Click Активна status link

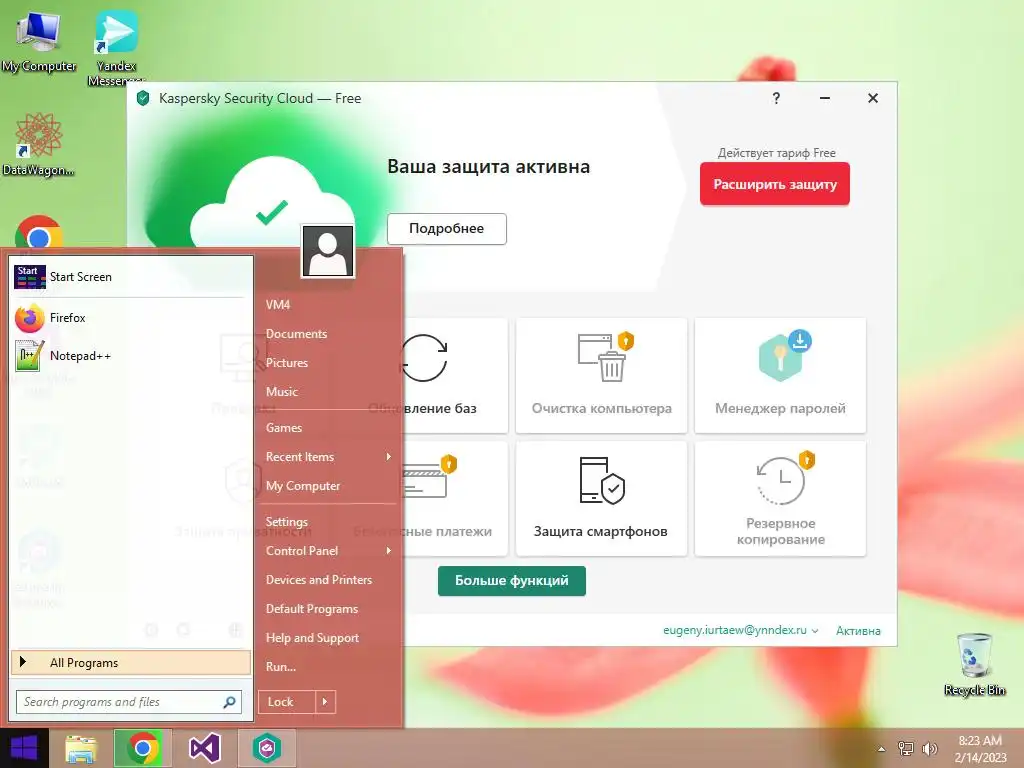[x=858, y=631]
